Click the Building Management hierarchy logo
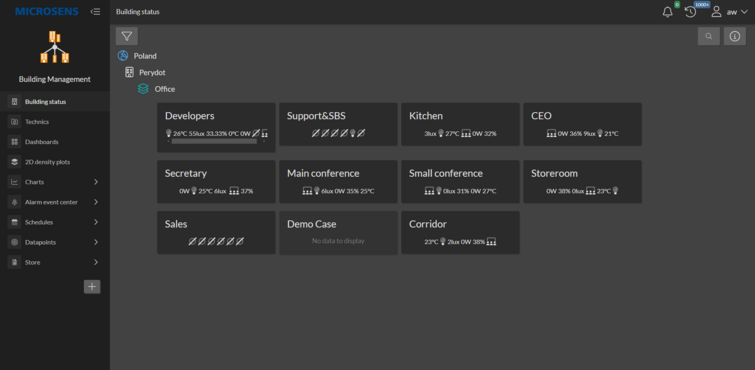 tap(54, 47)
